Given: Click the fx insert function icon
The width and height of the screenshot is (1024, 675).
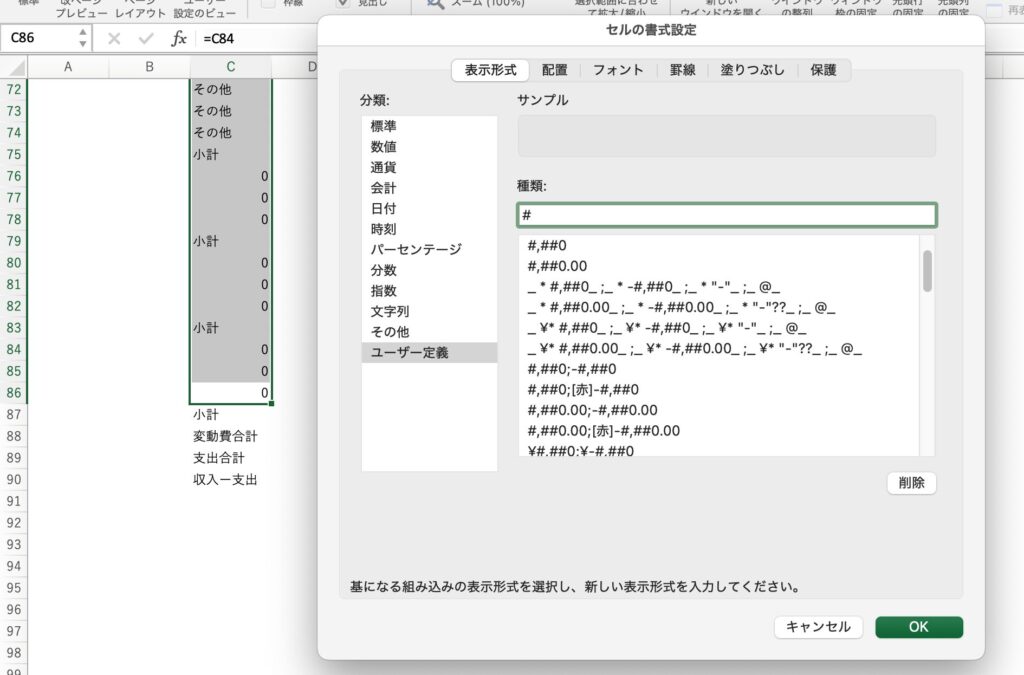Looking at the screenshot, I should [x=179, y=38].
